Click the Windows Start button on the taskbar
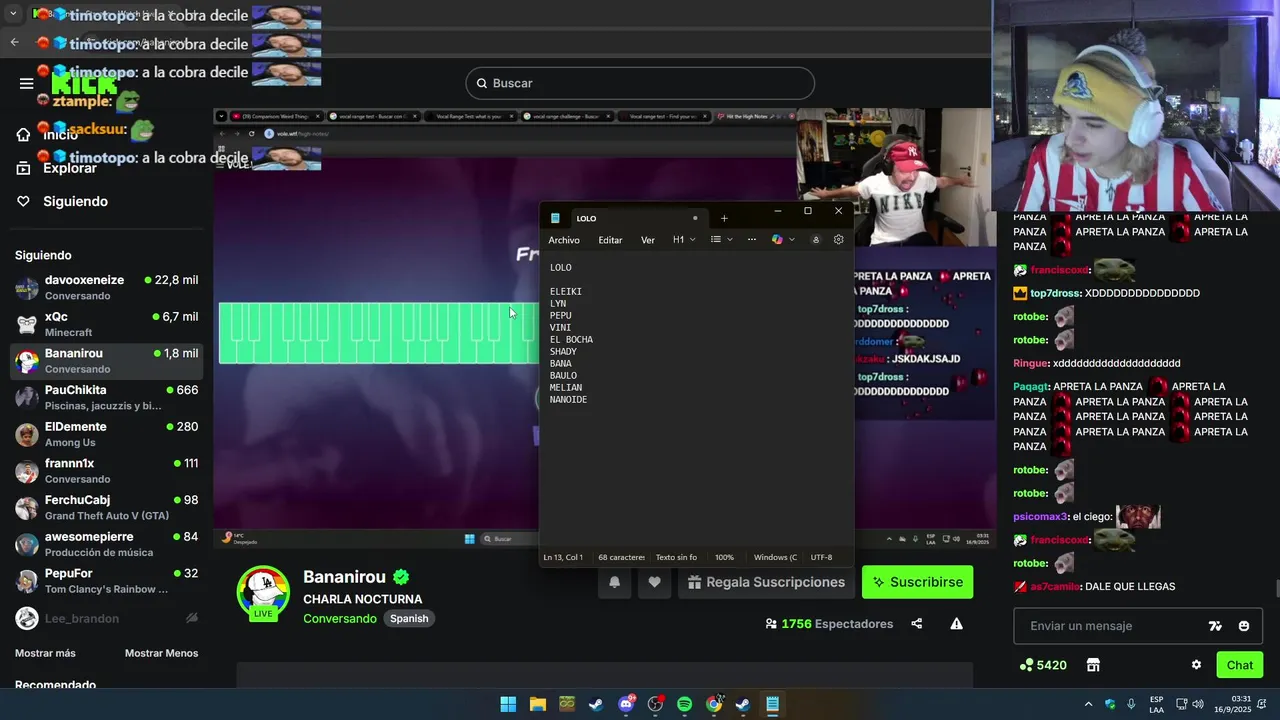The height and width of the screenshot is (720, 1280). 508,704
